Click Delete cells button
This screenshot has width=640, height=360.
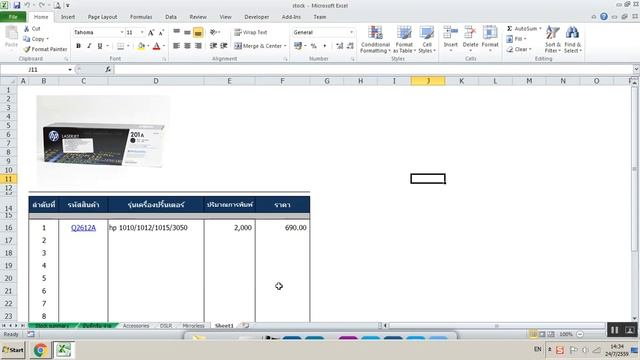click(470, 38)
